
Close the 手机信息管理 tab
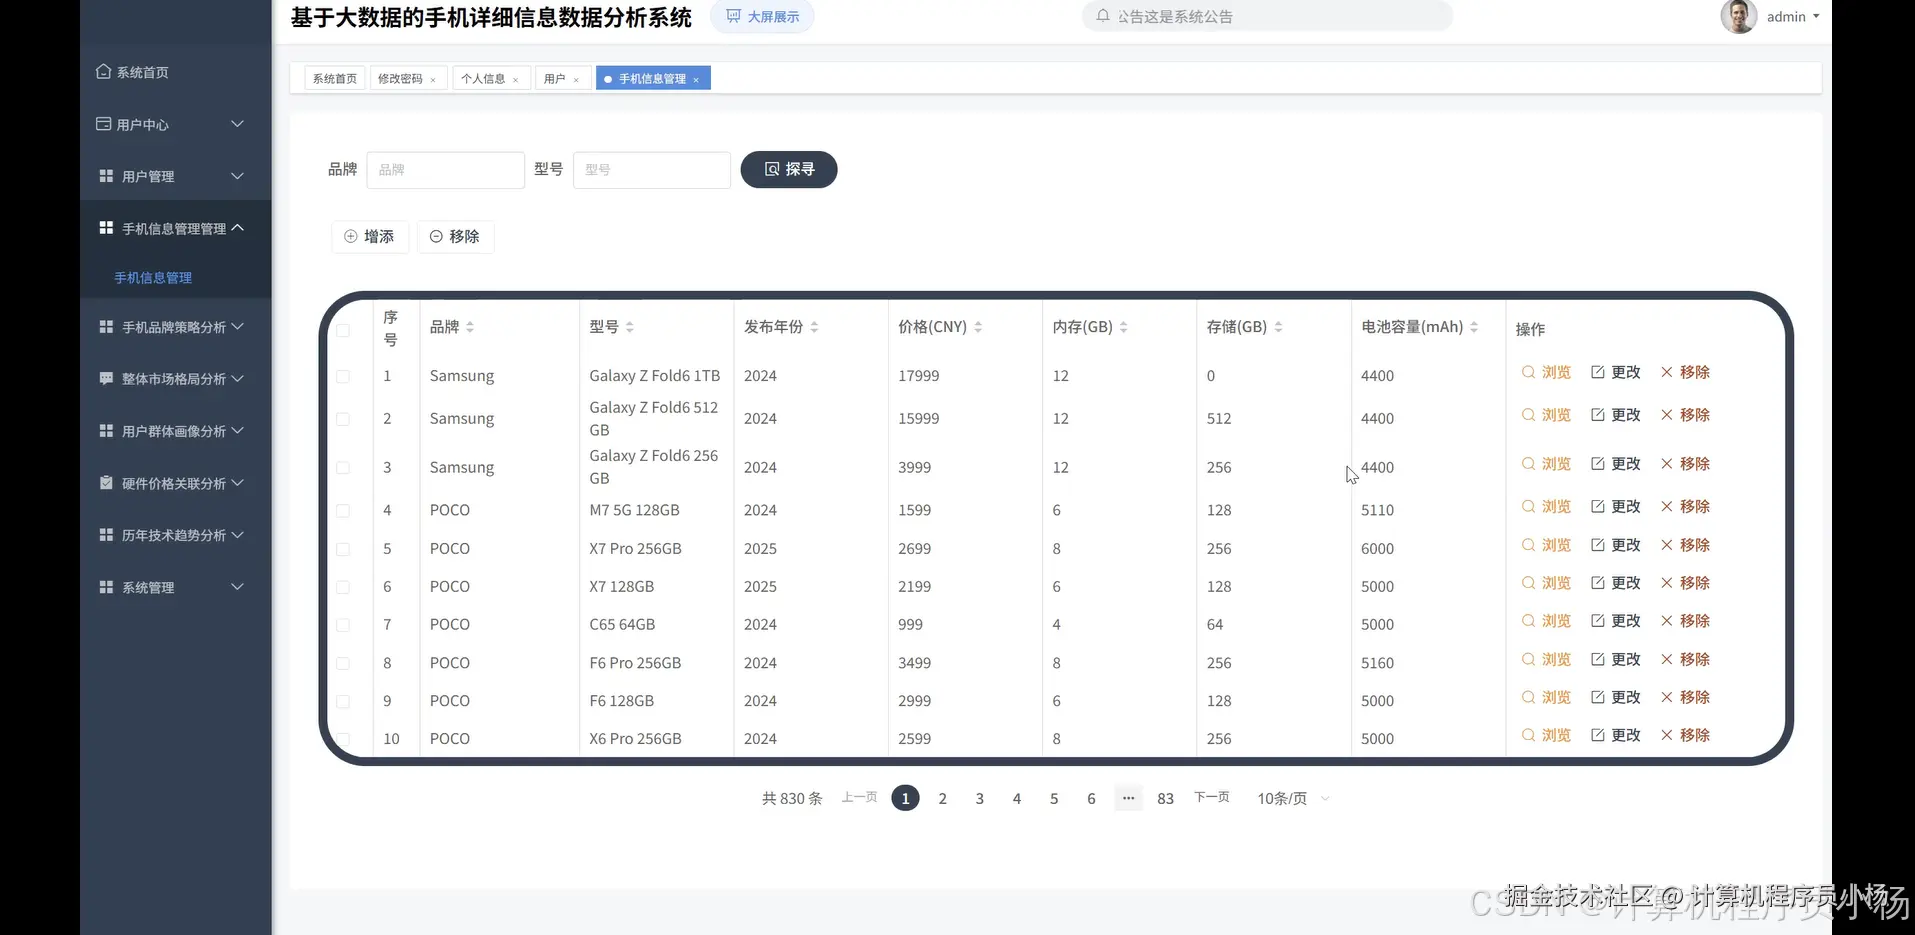click(696, 80)
